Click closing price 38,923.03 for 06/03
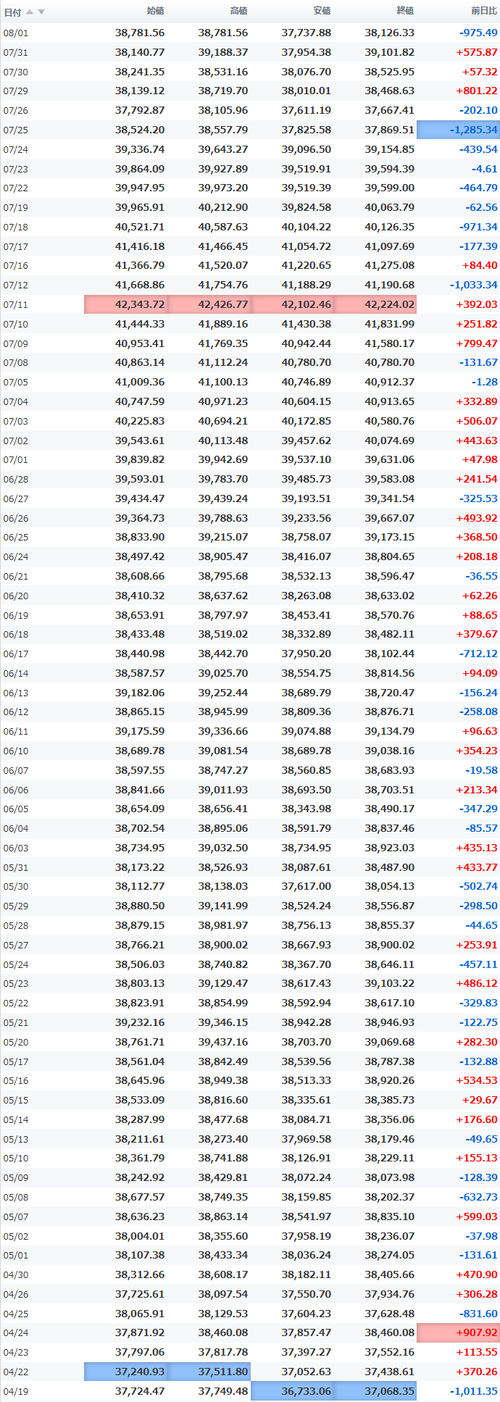This screenshot has width=500, height=1402. 389,850
